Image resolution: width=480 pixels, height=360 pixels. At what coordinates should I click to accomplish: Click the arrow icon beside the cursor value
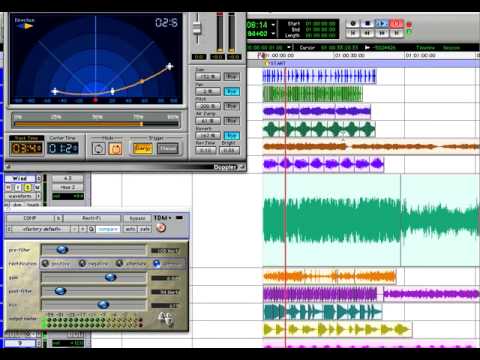coord(367,47)
